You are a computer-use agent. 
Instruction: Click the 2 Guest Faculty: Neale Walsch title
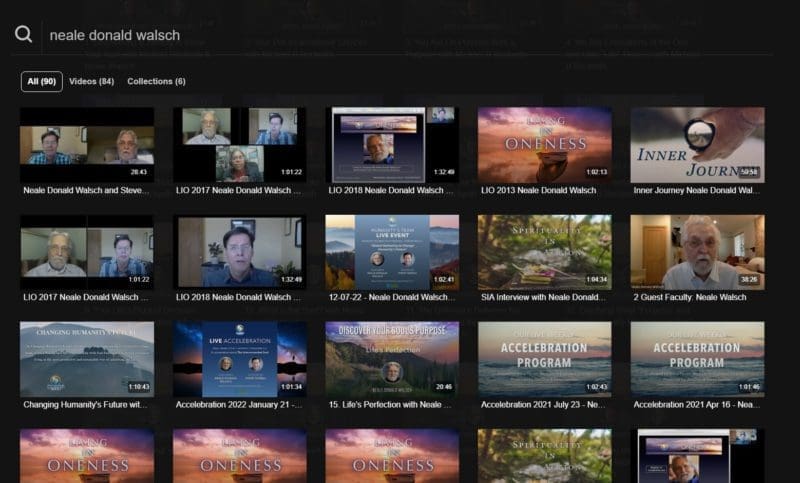click(690, 297)
